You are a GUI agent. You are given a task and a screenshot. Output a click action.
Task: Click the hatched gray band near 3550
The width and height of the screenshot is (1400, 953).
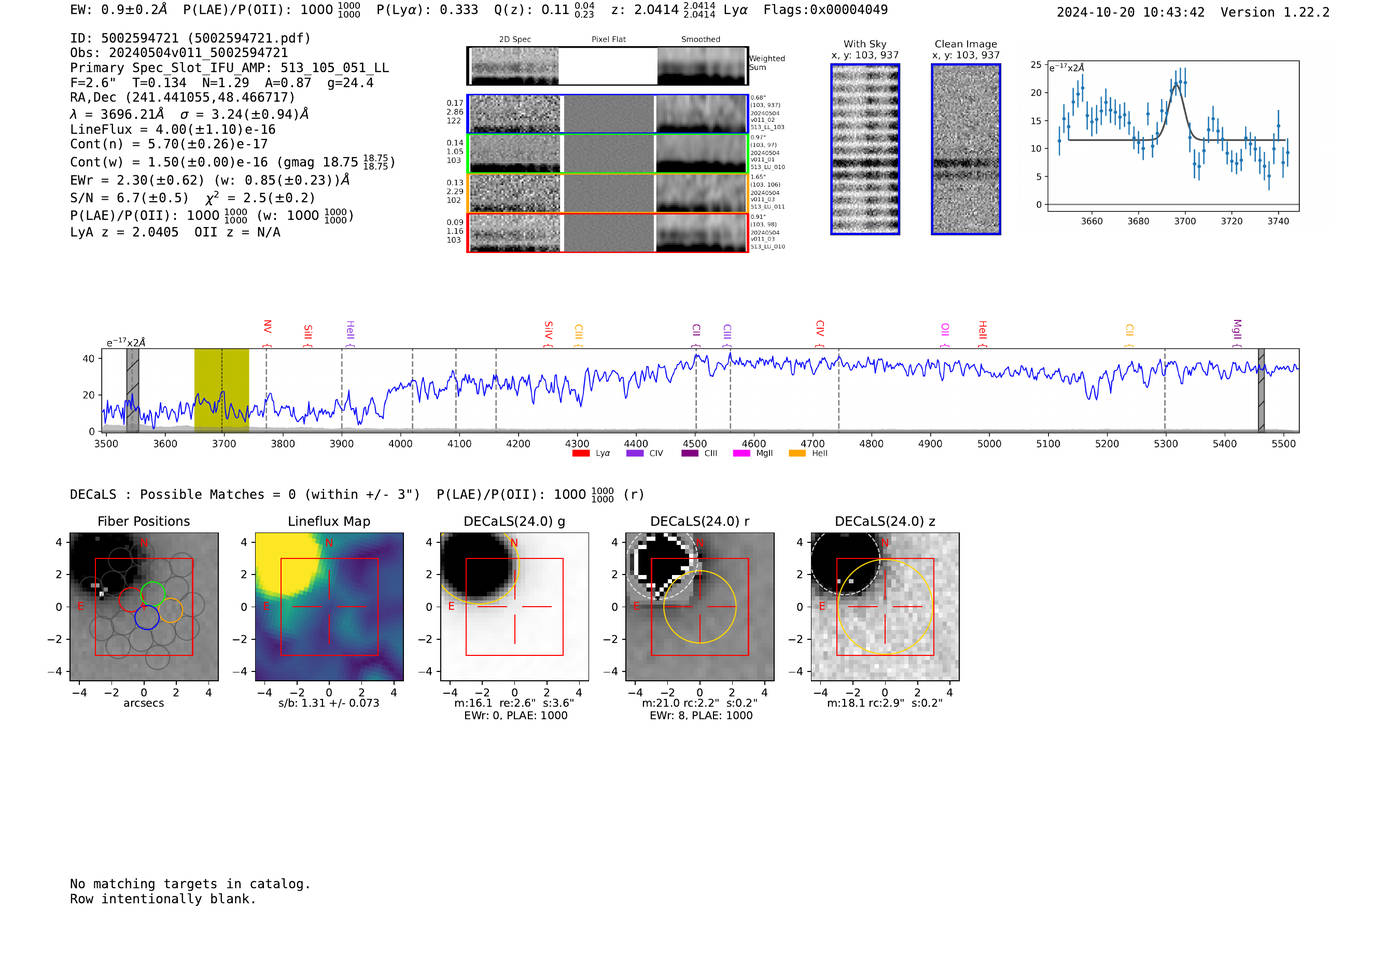point(132,390)
